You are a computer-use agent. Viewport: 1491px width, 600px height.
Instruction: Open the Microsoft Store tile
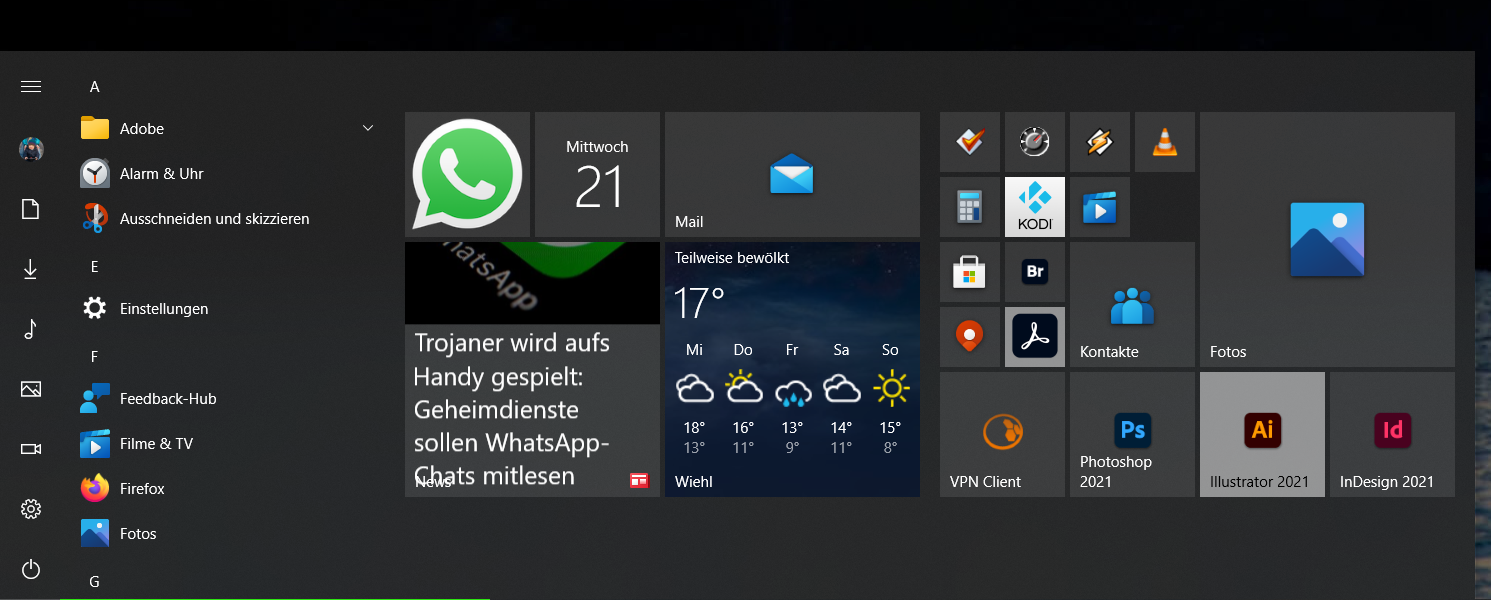coord(970,272)
